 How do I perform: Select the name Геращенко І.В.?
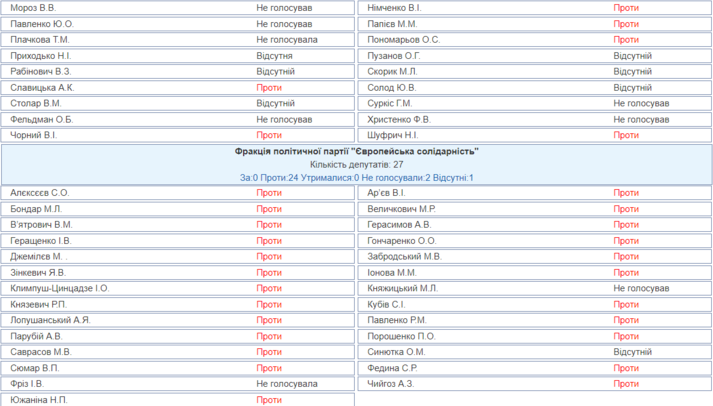(x=41, y=241)
